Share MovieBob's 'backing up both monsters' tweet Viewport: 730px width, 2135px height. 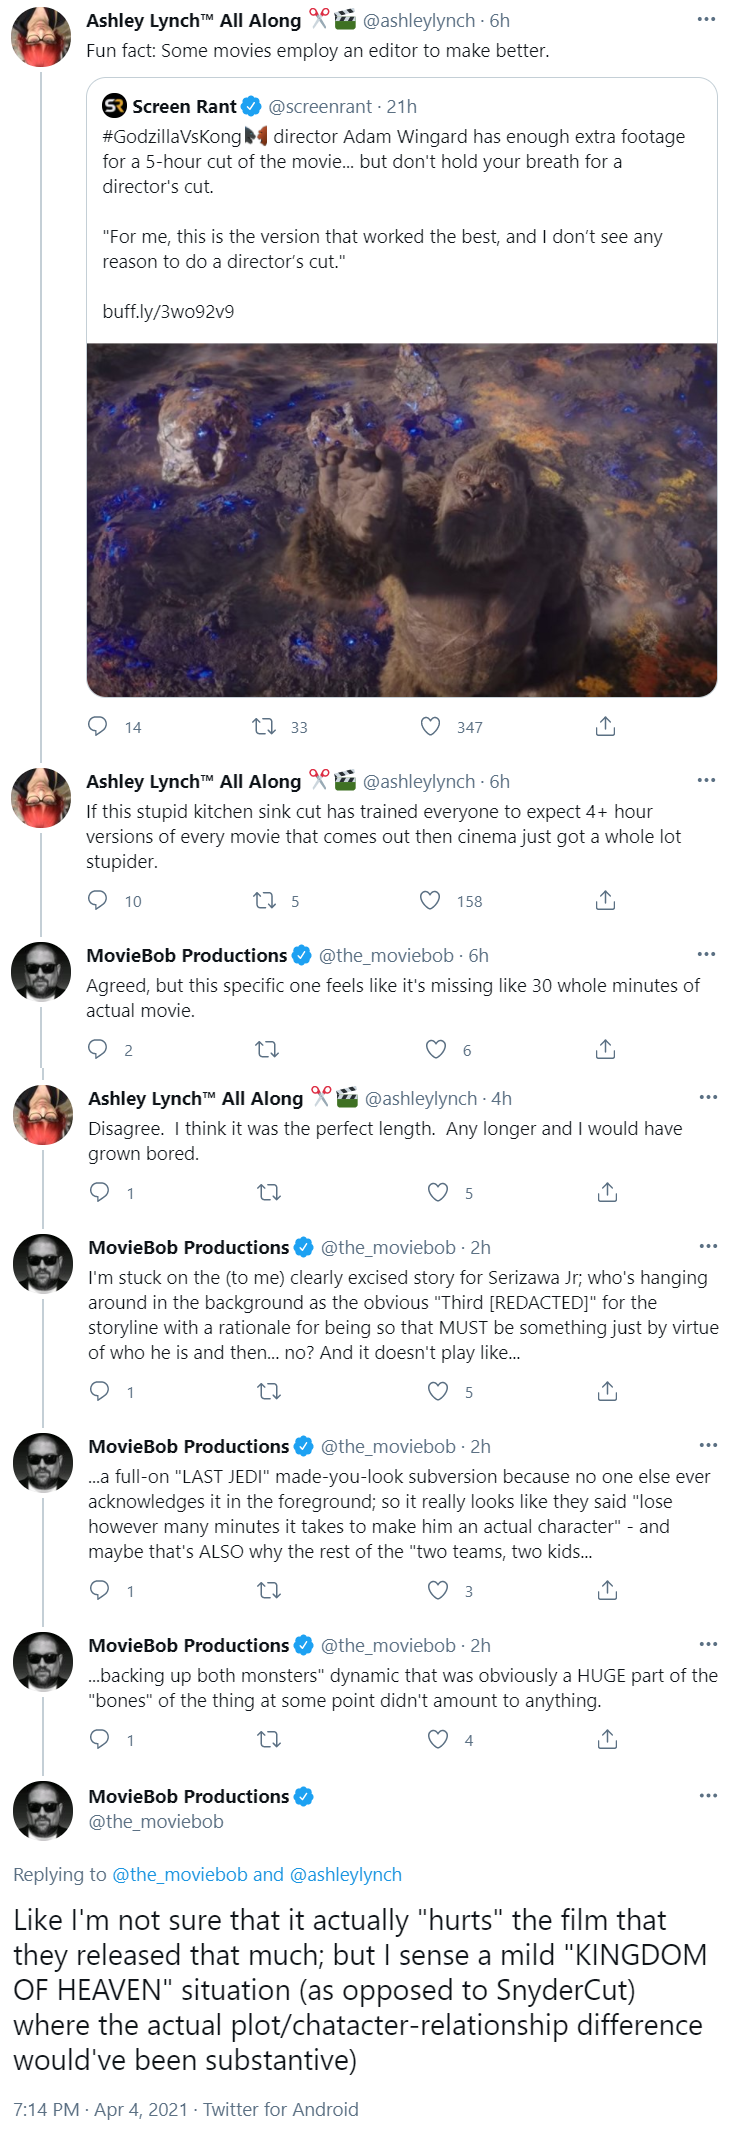coord(607,1739)
